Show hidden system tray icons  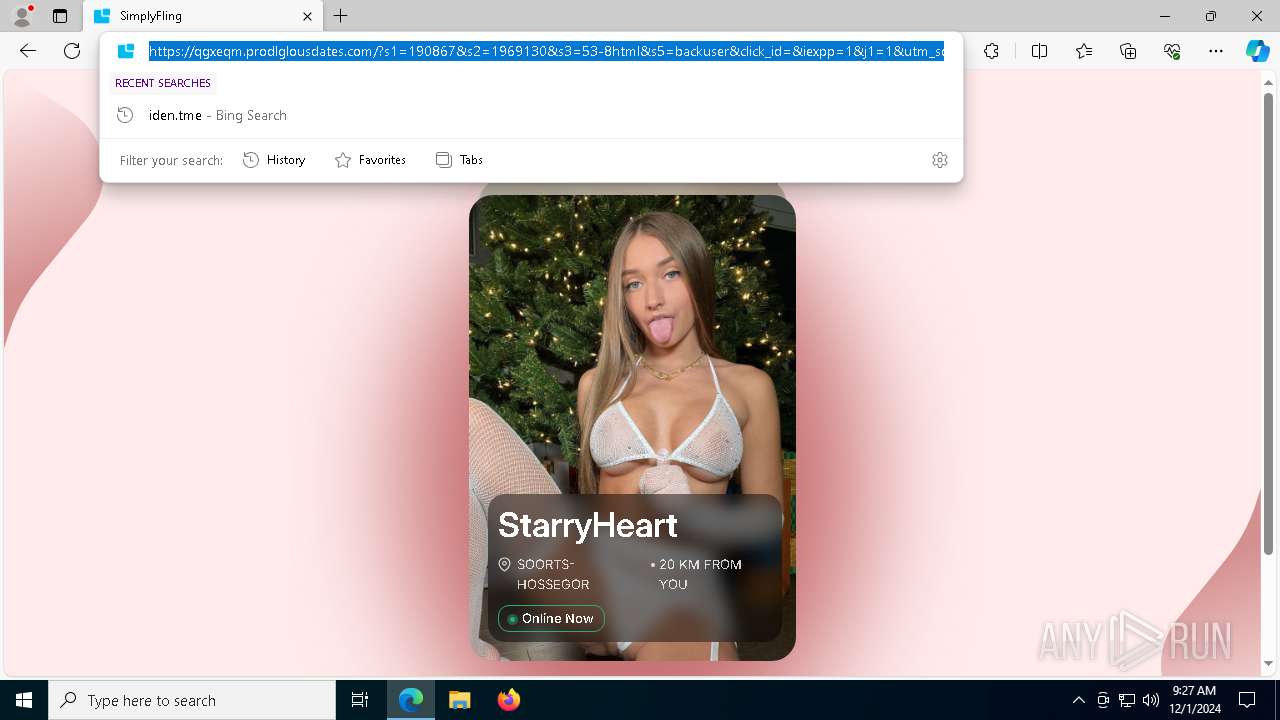1078,700
